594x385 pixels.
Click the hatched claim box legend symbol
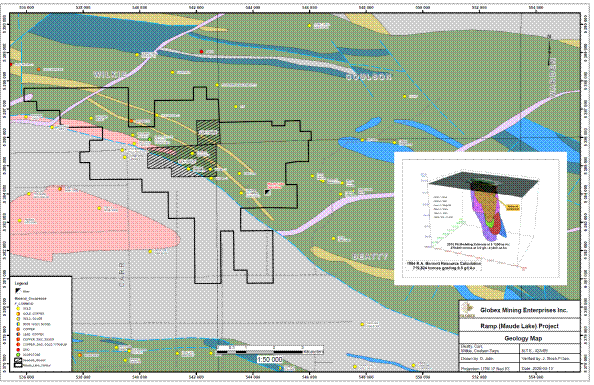(x=18, y=360)
